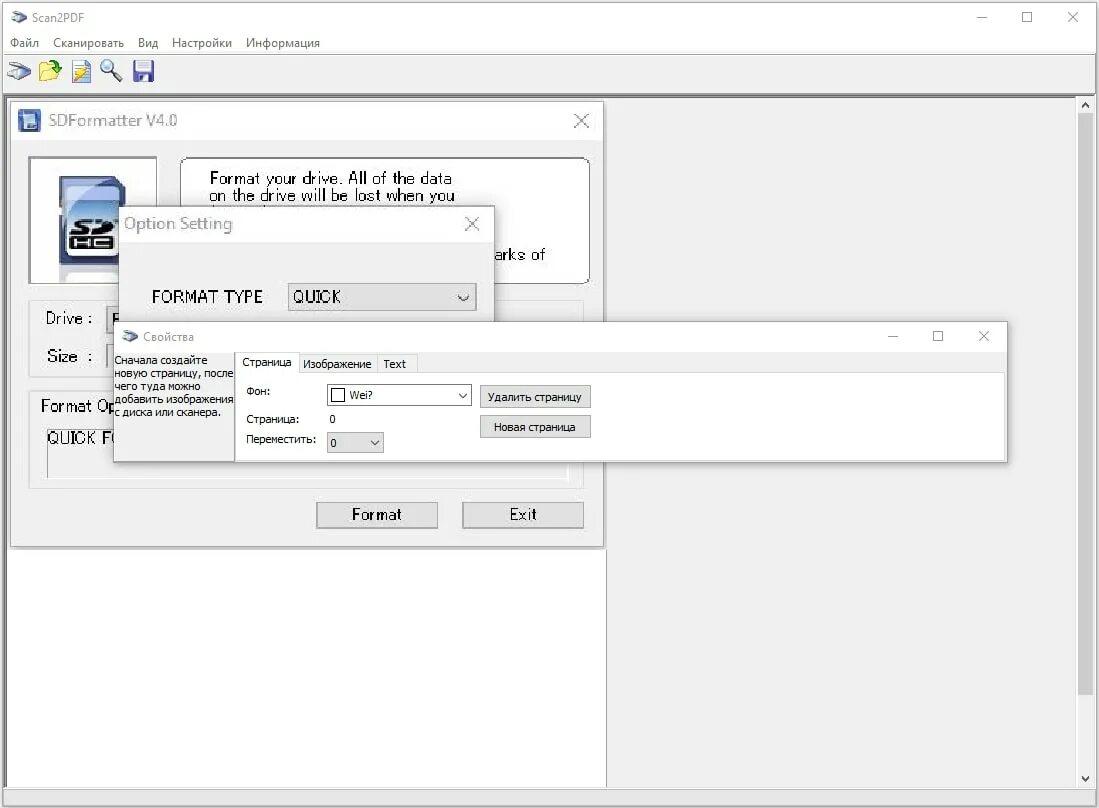Click the vertical scrollbar up arrow
The width and height of the screenshot is (1099, 808).
click(x=1086, y=105)
